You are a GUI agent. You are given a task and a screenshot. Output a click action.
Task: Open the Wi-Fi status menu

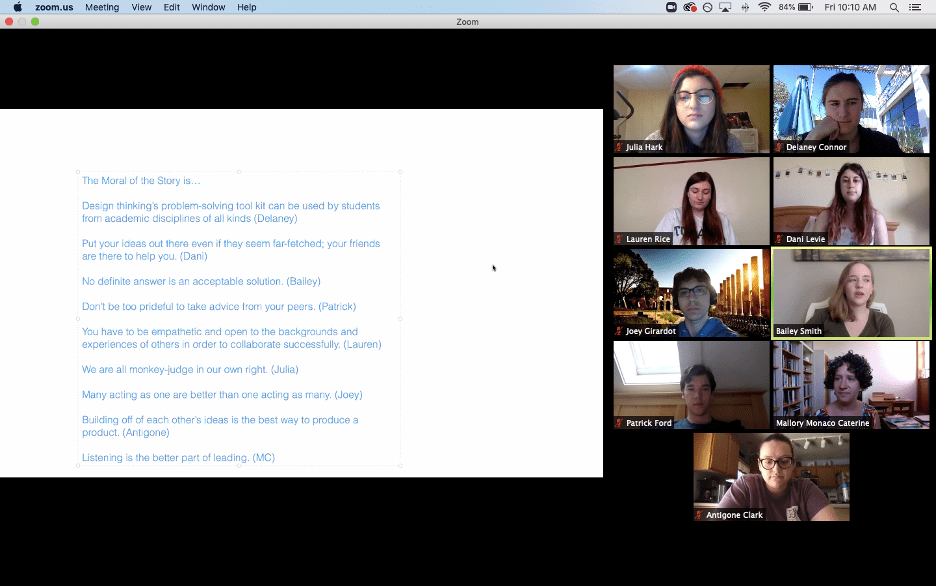[764, 7]
